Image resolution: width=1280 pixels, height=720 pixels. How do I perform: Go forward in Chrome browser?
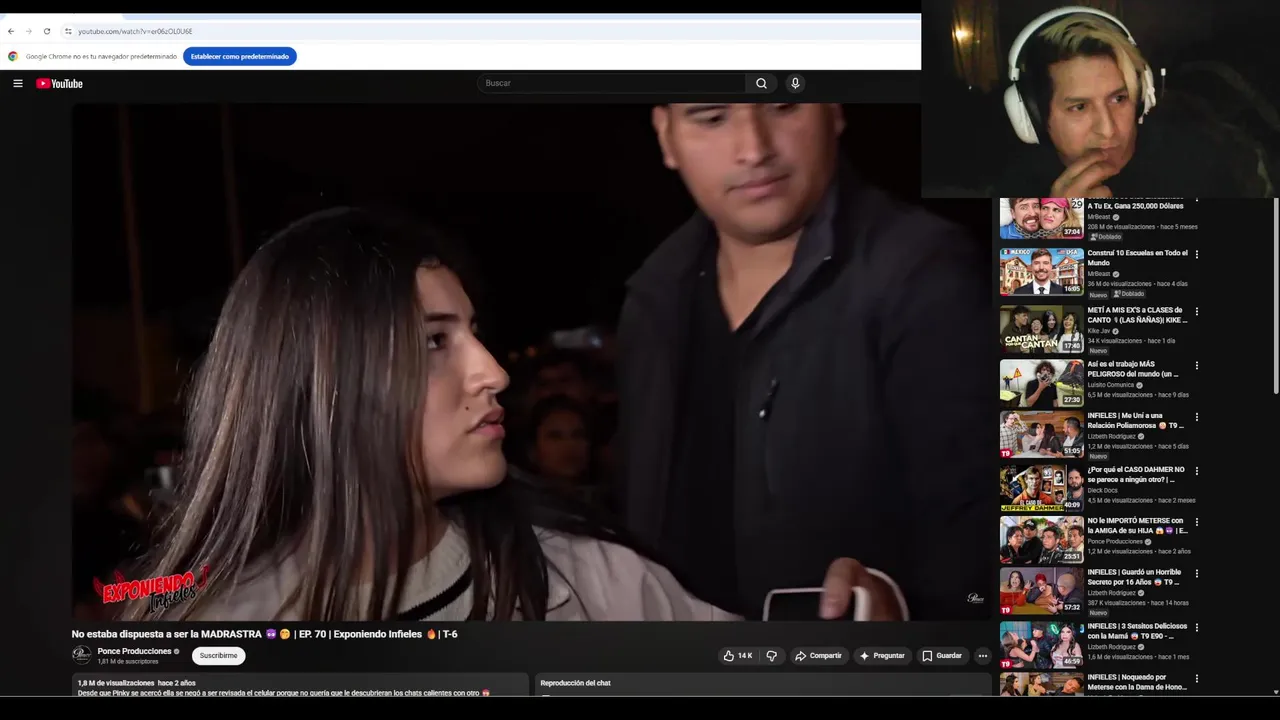28,31
